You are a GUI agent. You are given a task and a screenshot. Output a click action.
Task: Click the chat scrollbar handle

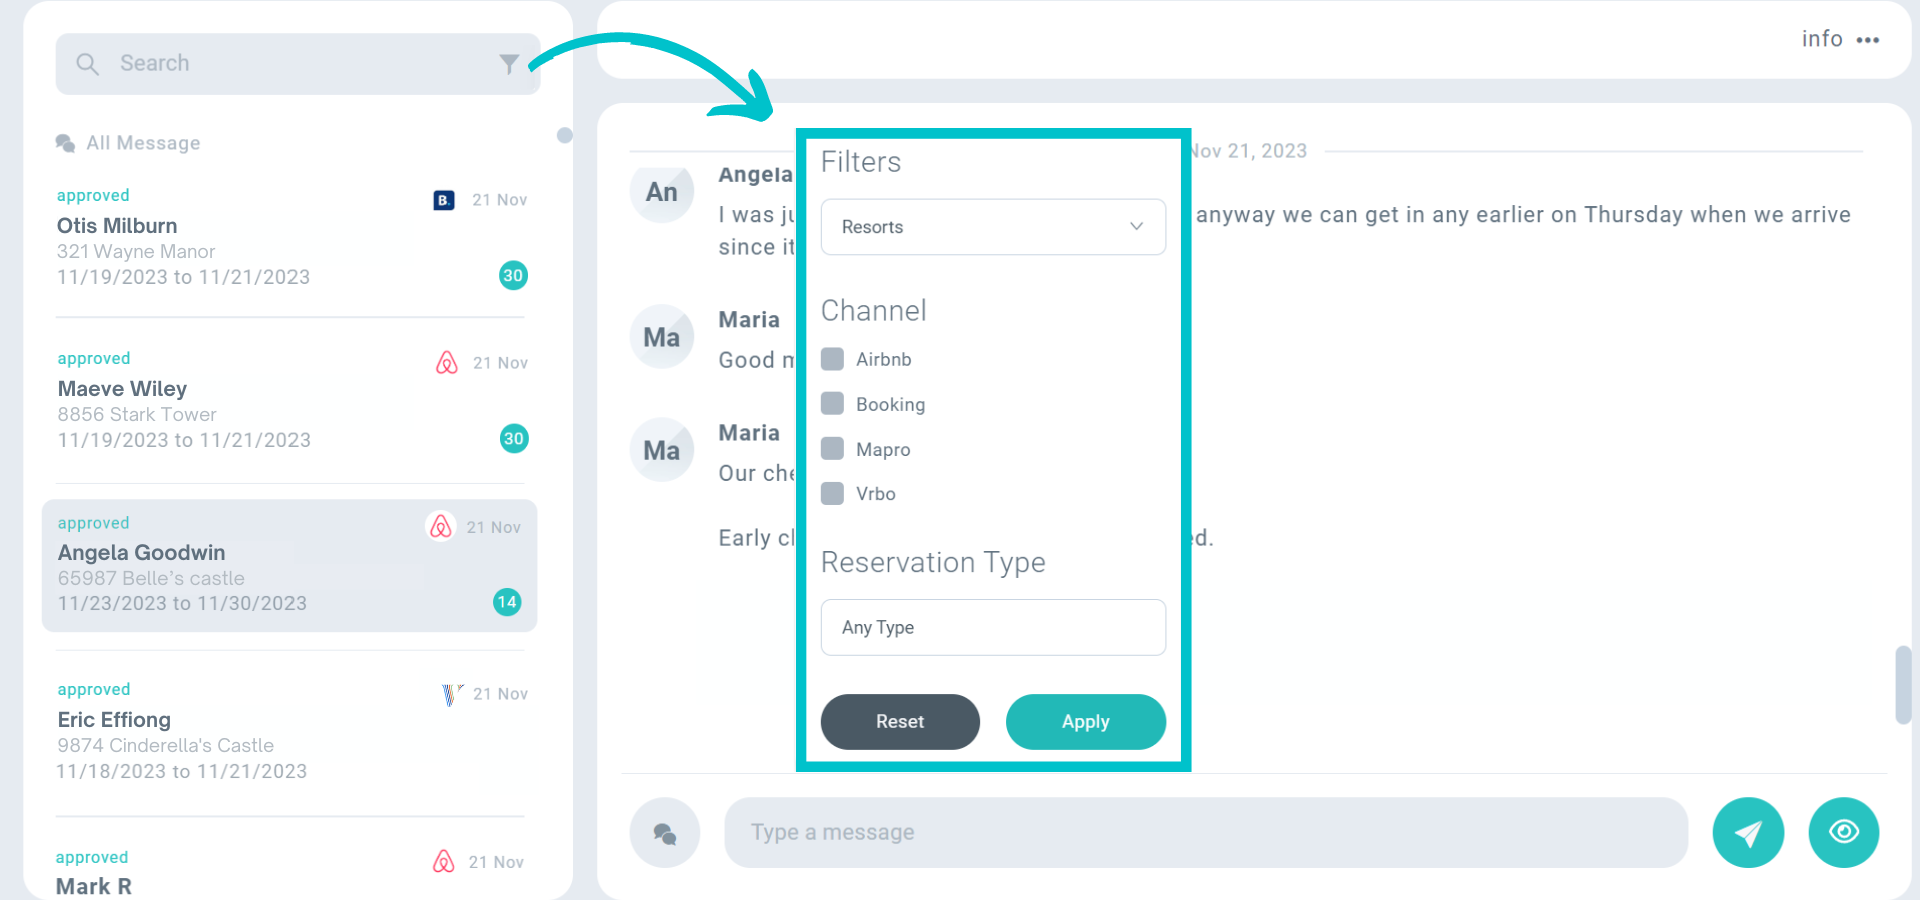1903,685
